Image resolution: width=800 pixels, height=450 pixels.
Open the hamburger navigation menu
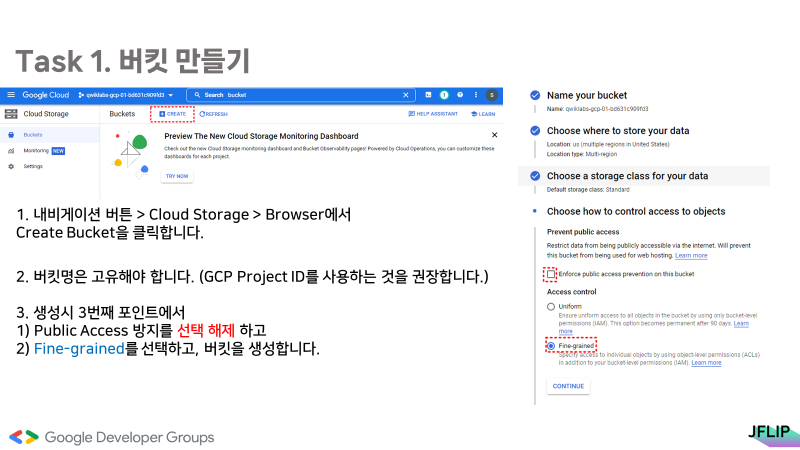[11, 95]
